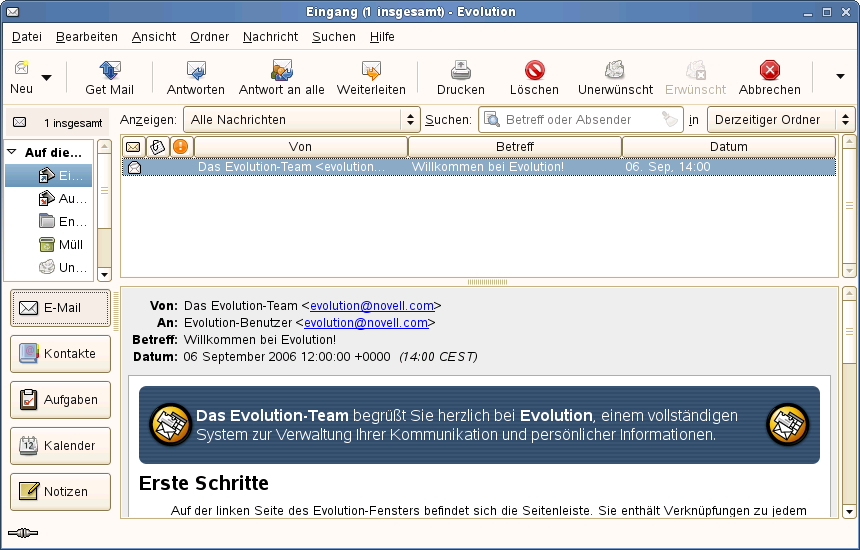Click the right Evolution logo in banner
Image resolution: width=860 pixels, height=550 pixels.
click(x=788, y=424)
